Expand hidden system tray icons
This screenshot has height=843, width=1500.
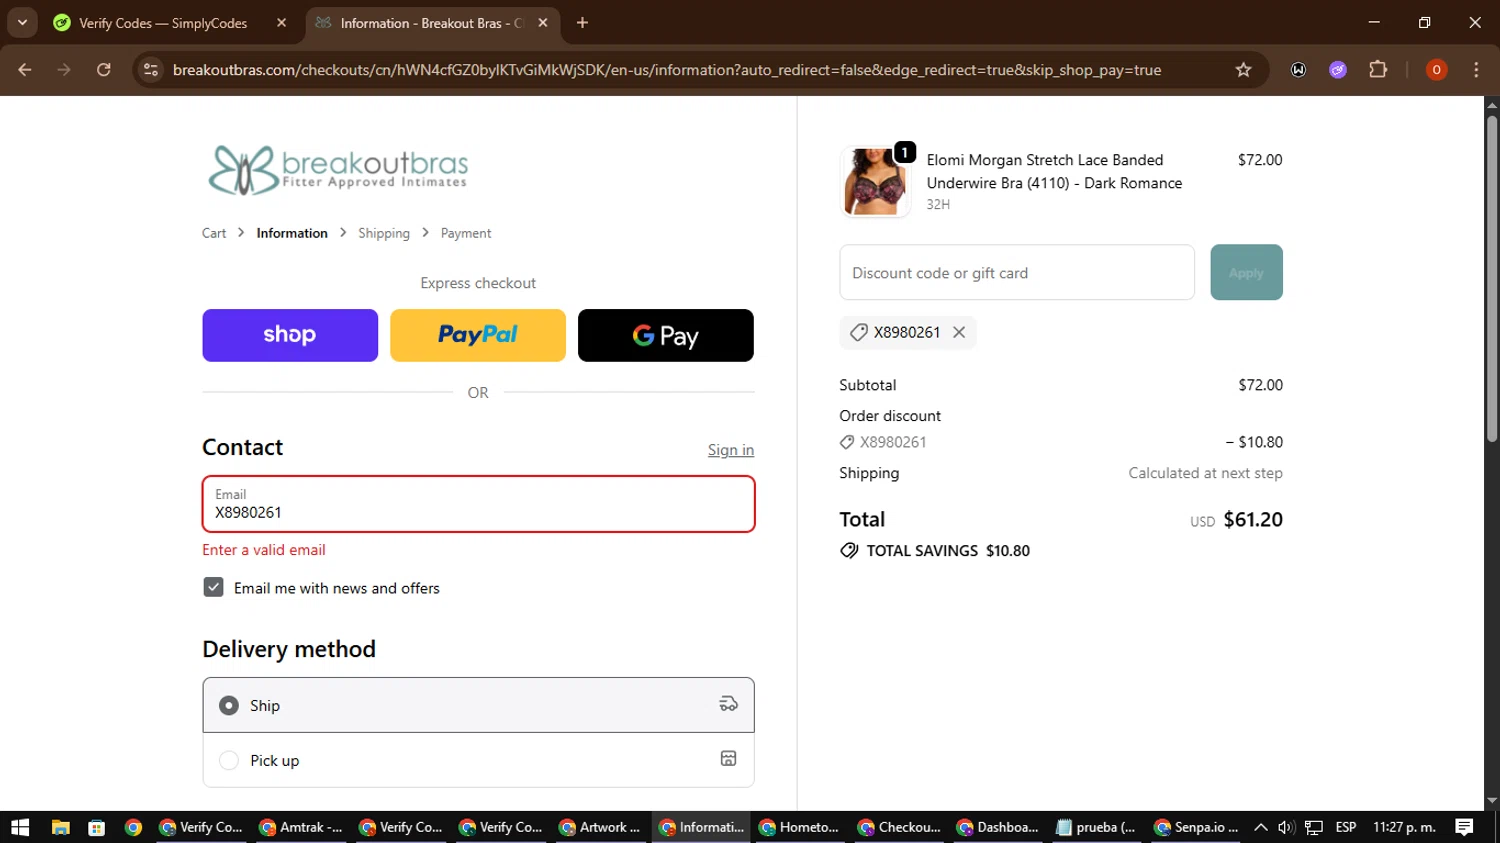coord(1260,827)
